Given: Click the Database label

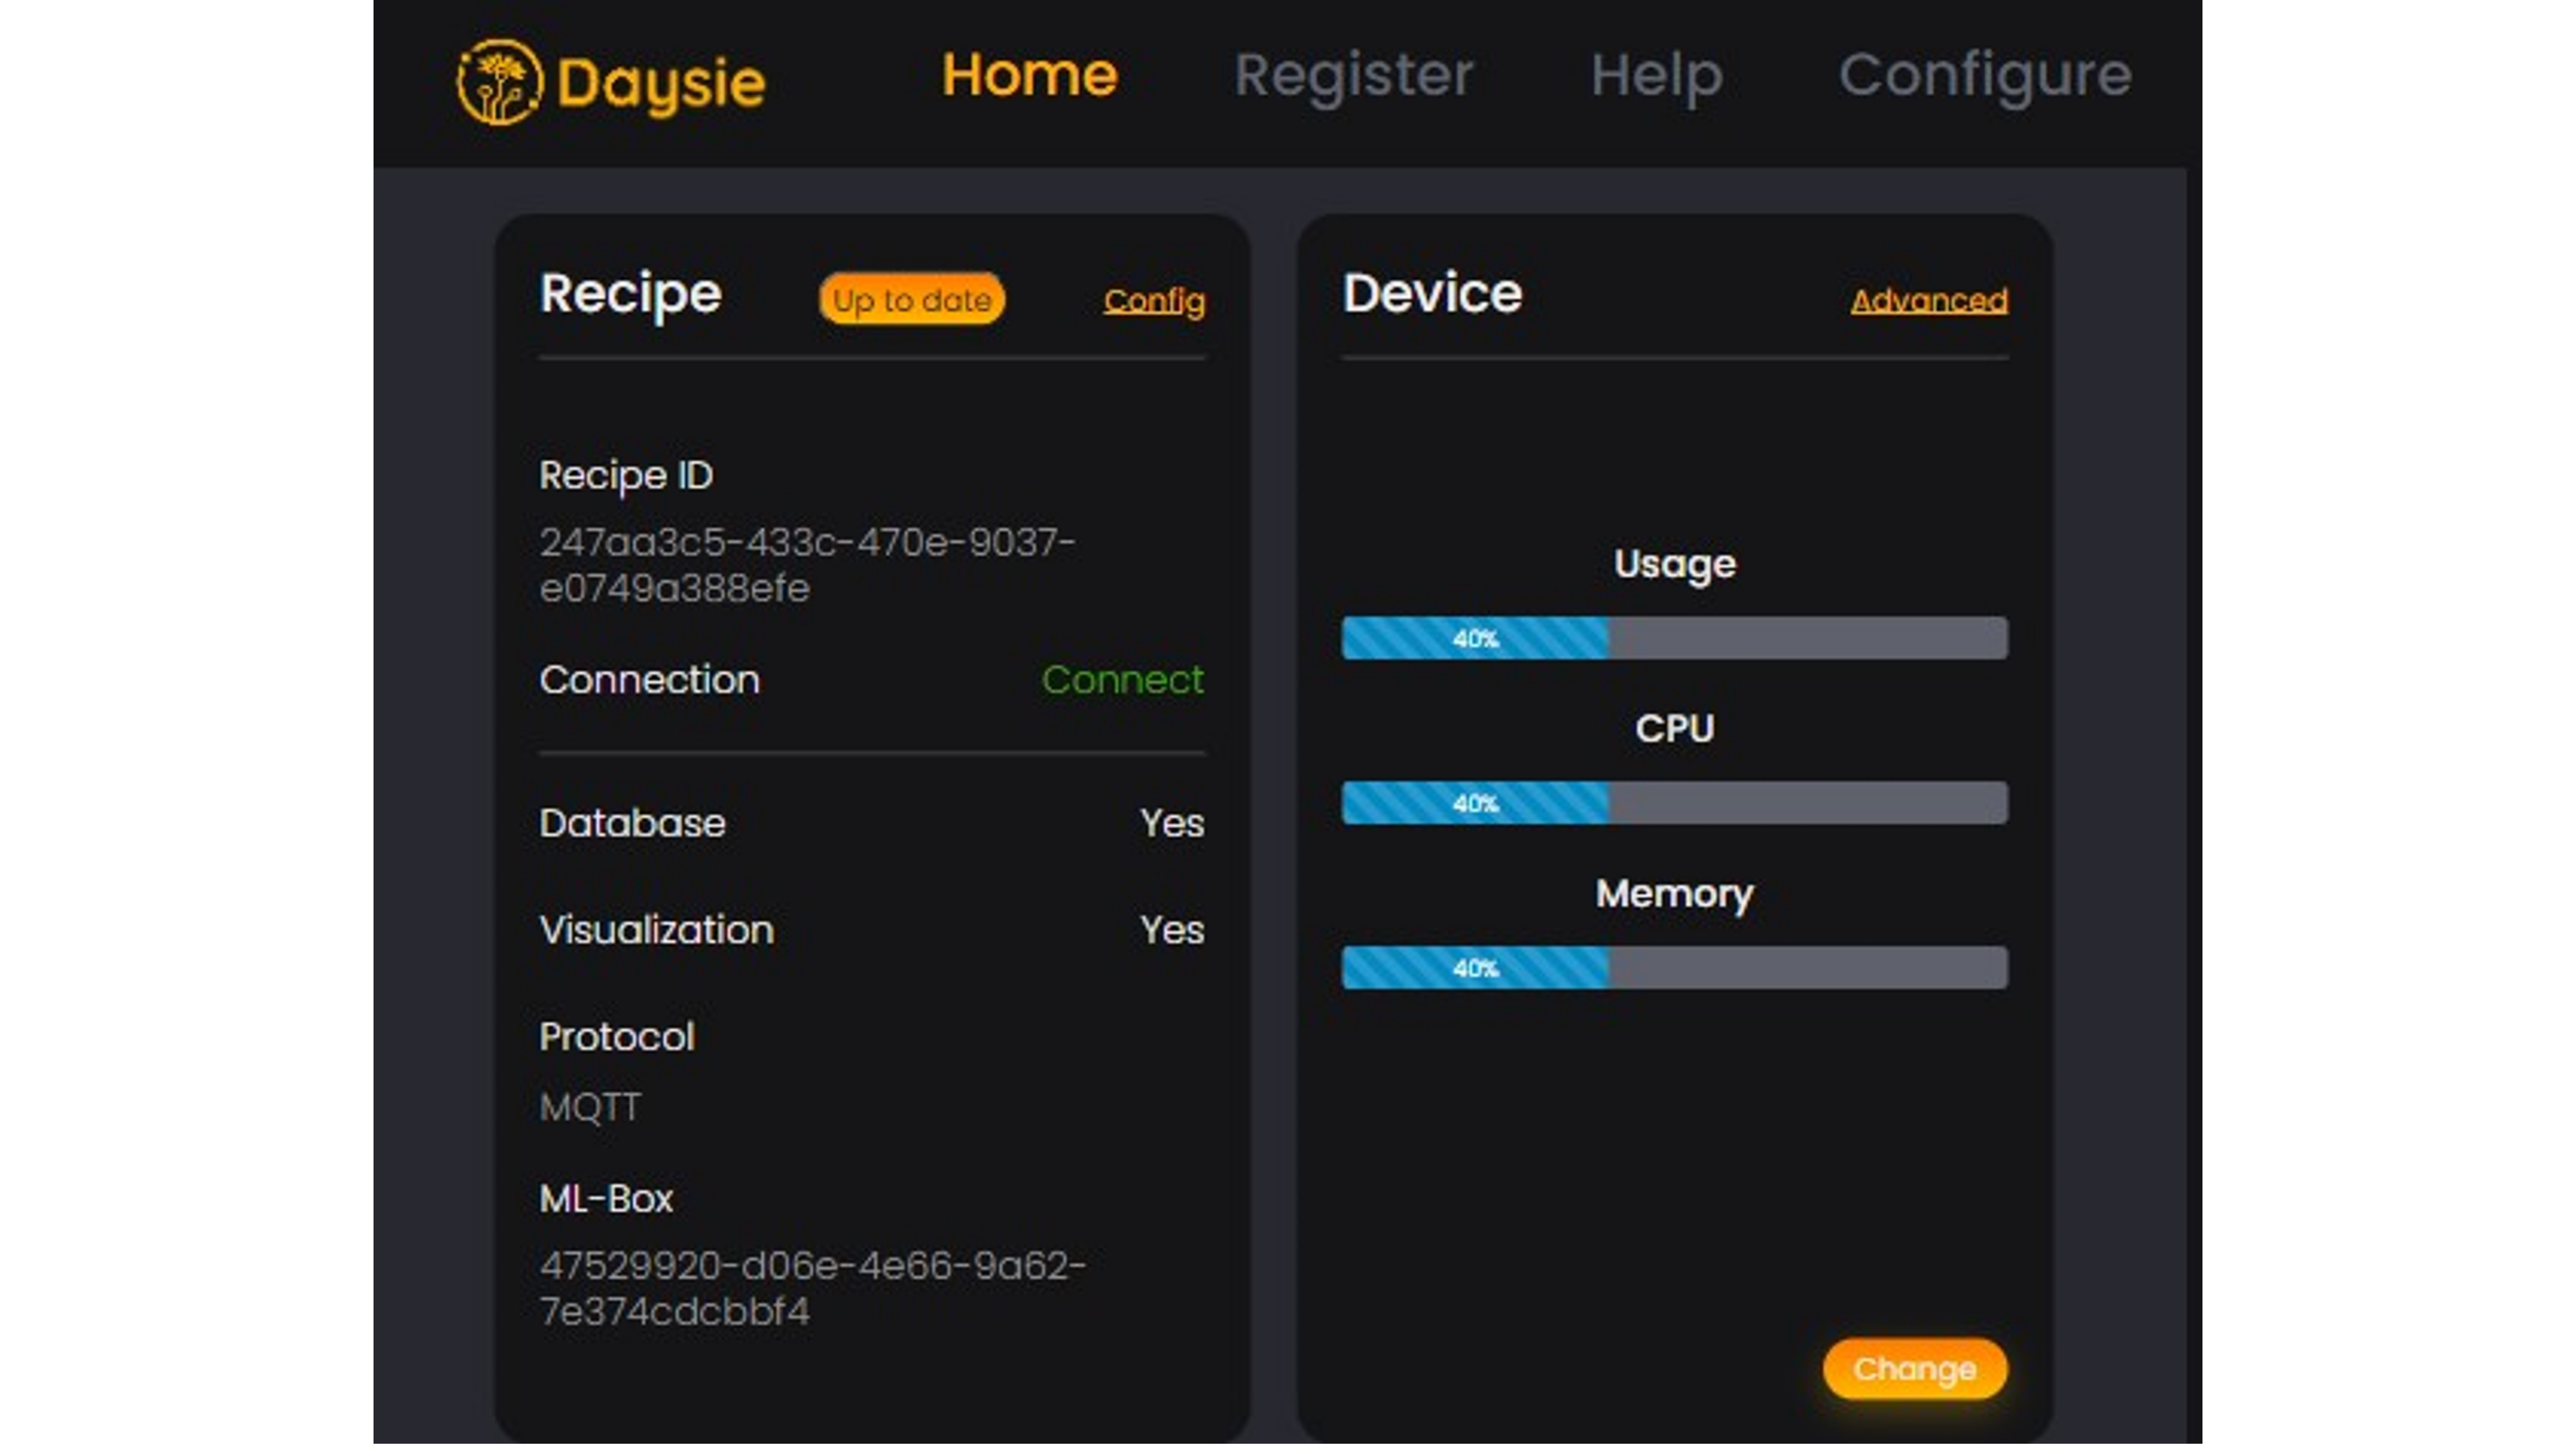Looking at the screenshot, I should click(632, 823).
